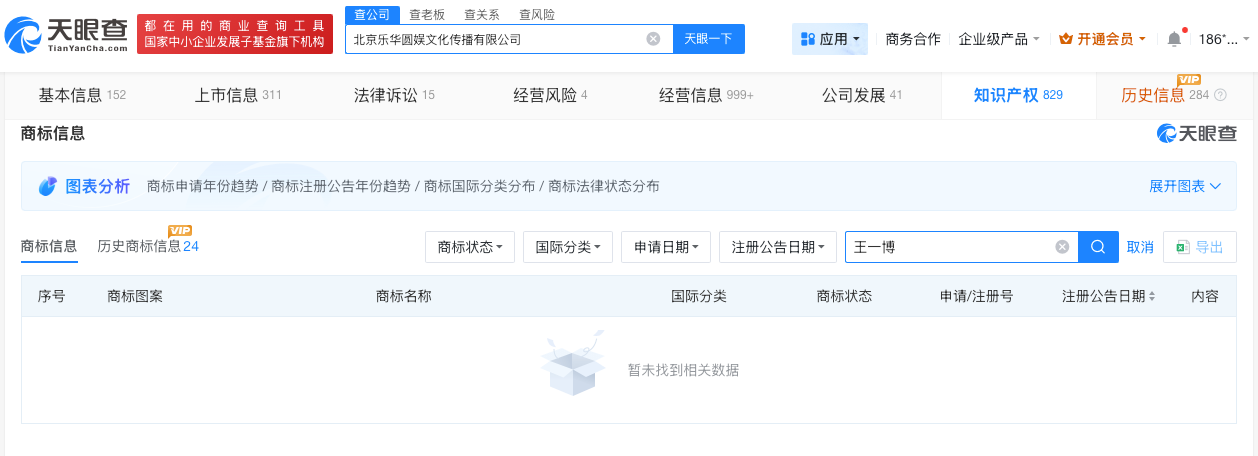Switch to the 法律诉讼 tab
This screenshot has width=1258, height=456.
394,95
